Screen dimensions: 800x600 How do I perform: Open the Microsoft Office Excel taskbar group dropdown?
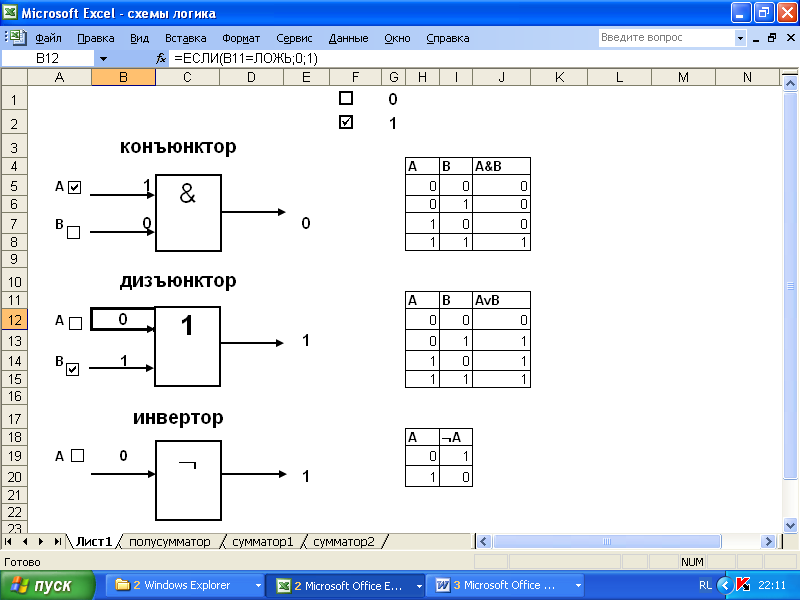tap(419, 585)
